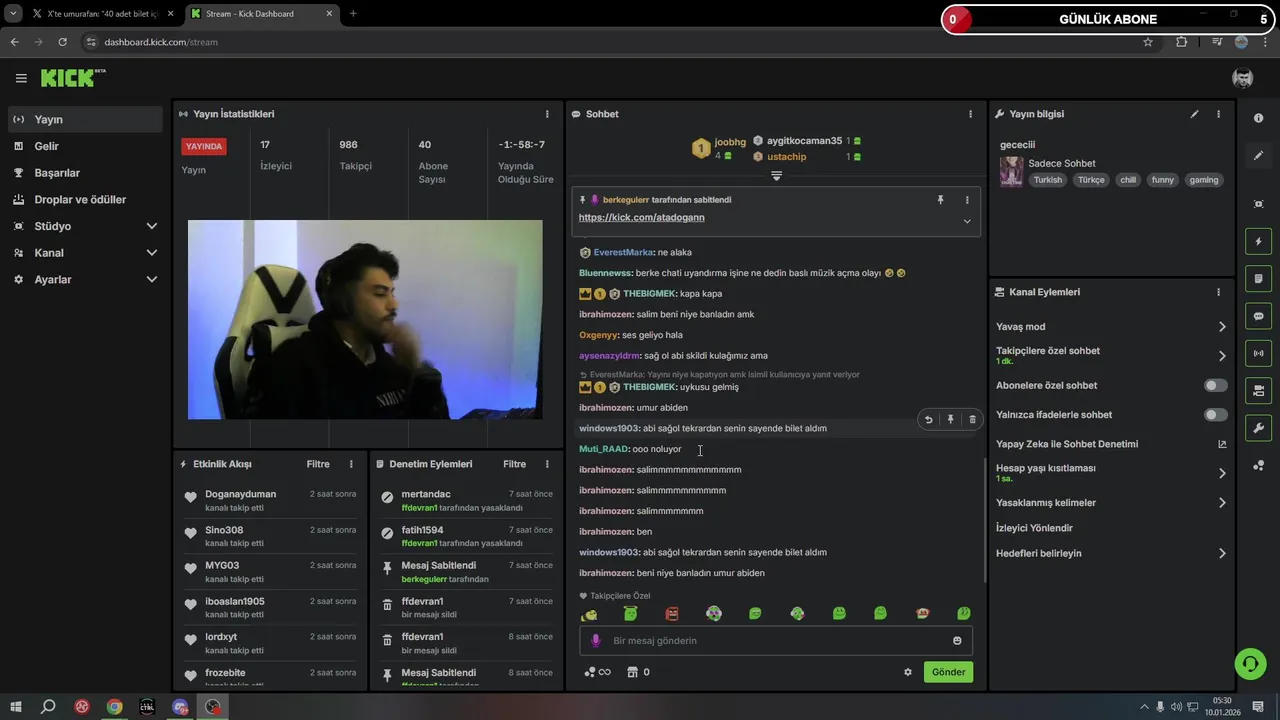Open the Sohbet panel options menu
This screenshot has height=720, width=1280.
coord(970,114)
